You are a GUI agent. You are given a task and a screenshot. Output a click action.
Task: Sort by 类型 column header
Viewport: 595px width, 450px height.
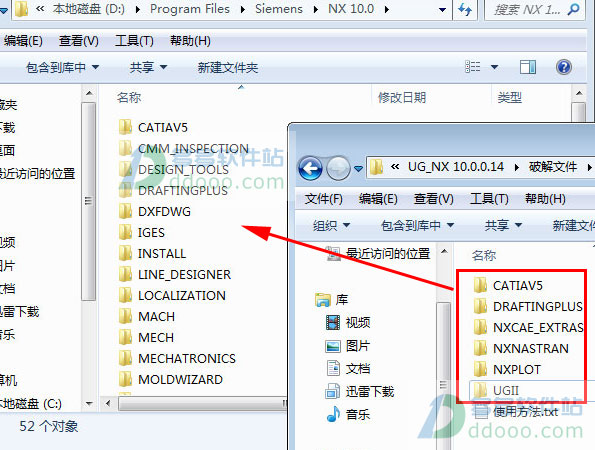pyautogui.click(x=510, y=98)
